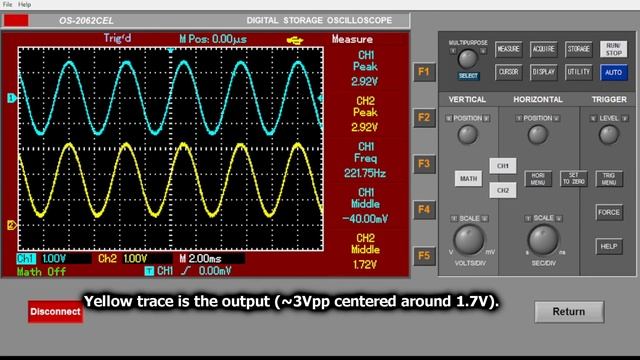The height and width of the screenshot is (360, 640).
Task: Open the HORI MENU button
Action: [x=538, y=179]
